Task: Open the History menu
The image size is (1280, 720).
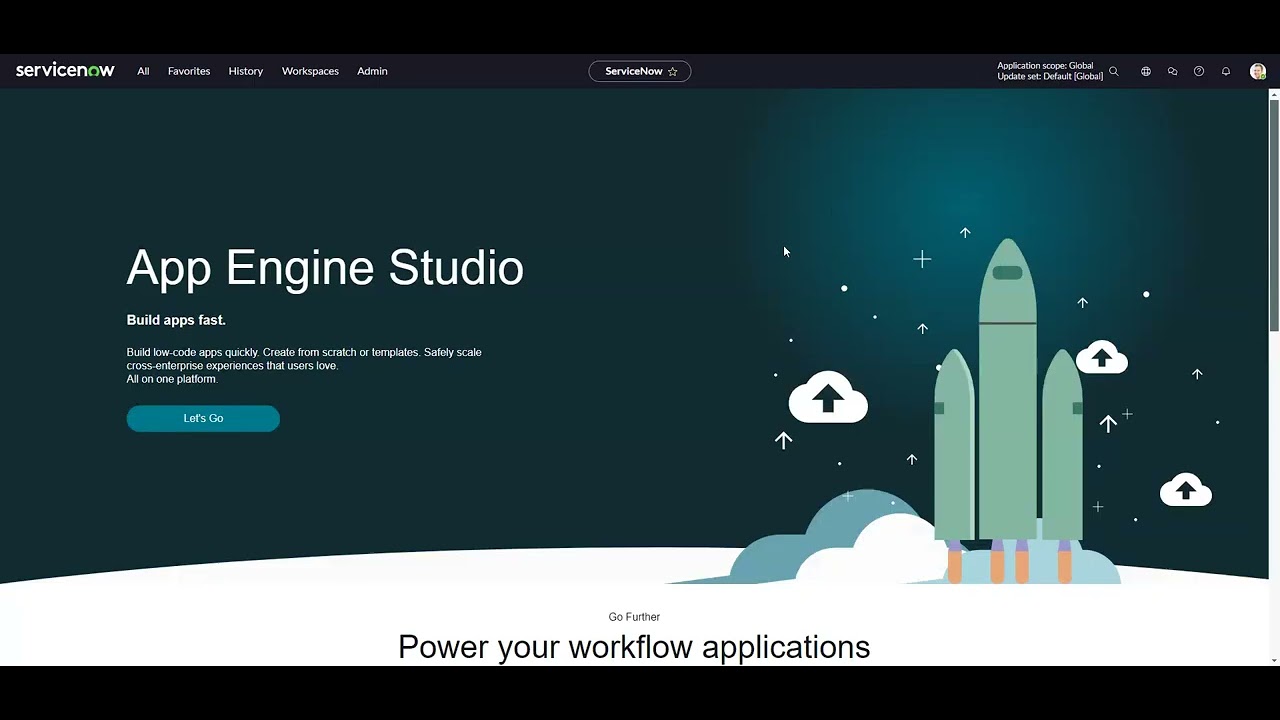Action: pyautogui.click(x=245, y=71)
